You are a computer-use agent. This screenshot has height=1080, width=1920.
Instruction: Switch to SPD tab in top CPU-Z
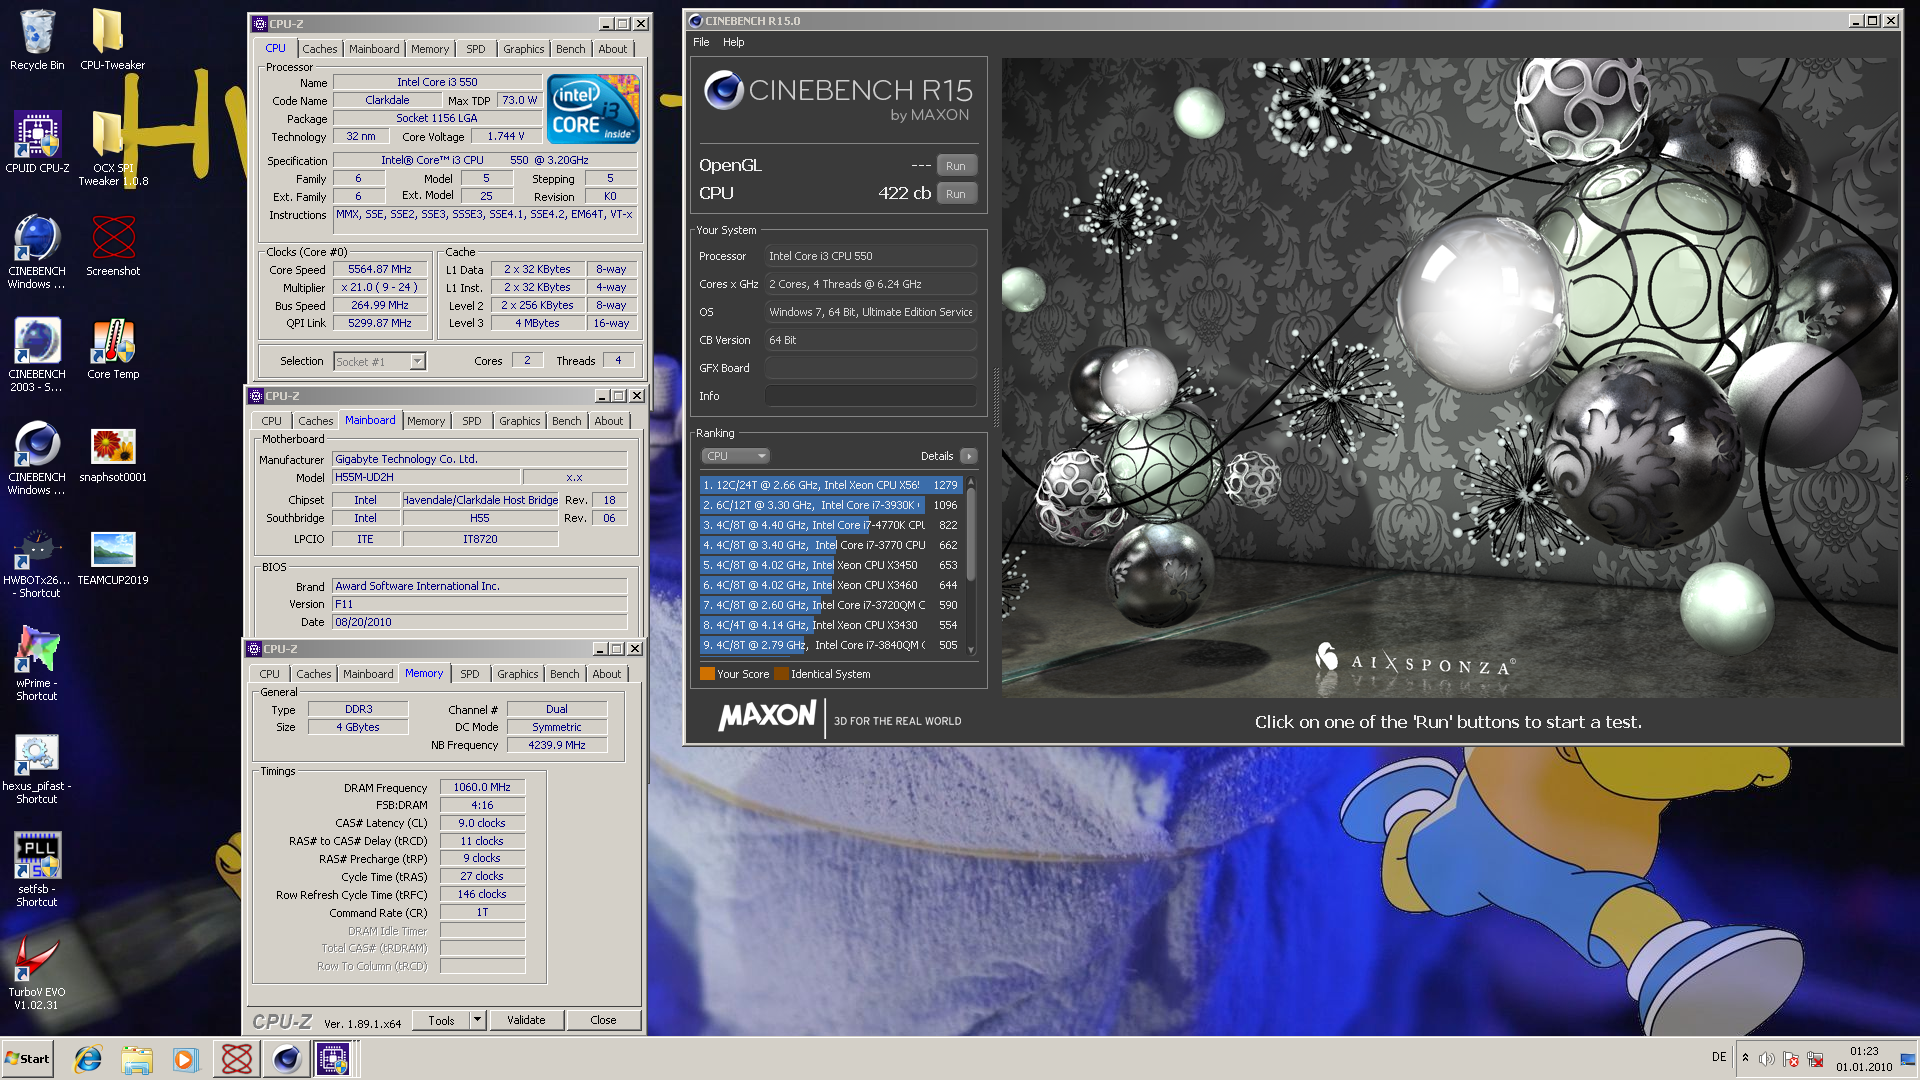(x=476, y=49)
